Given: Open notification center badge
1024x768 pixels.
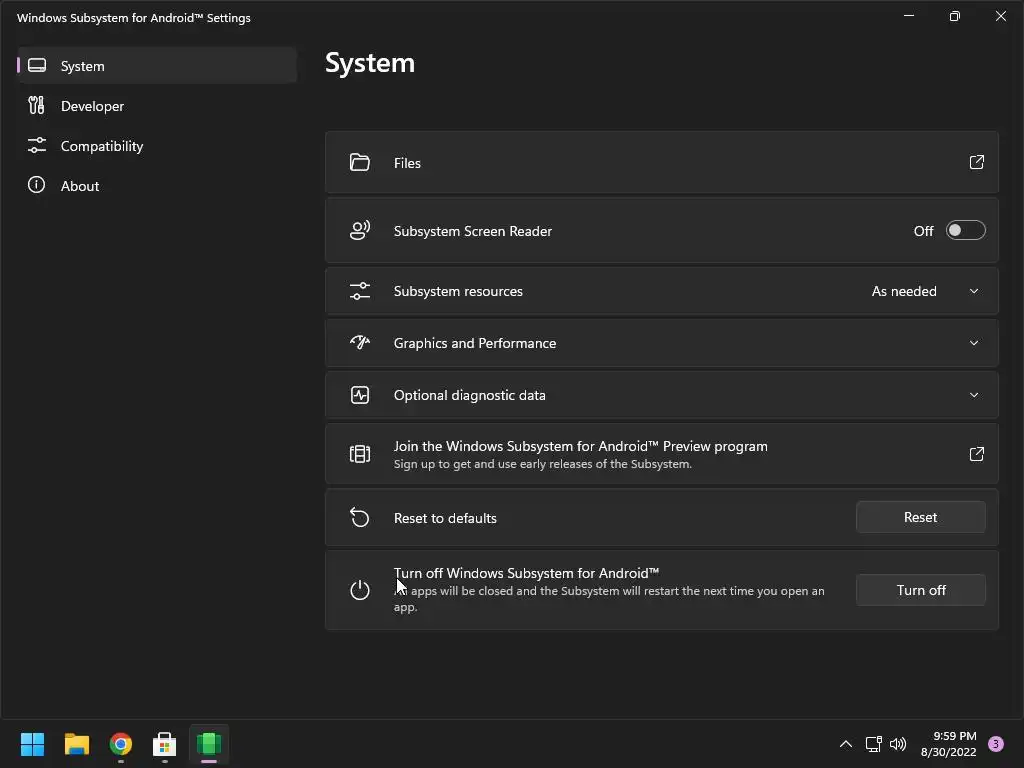Looking at the screenshot, I should tap(996, 744).
